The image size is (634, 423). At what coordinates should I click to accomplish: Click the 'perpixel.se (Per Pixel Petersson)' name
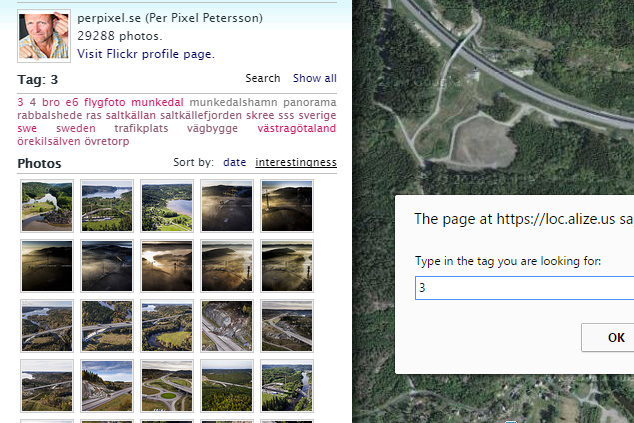(170, 18)
